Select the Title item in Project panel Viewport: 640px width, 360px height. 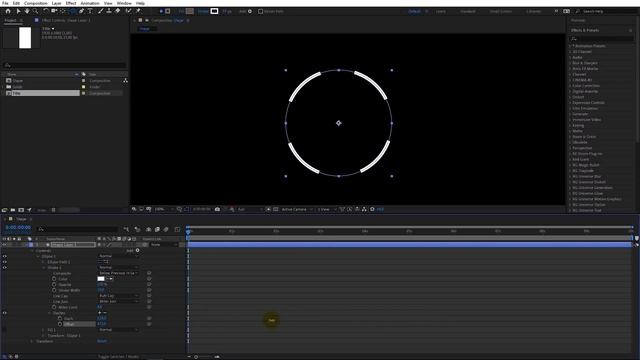[45, 93]
